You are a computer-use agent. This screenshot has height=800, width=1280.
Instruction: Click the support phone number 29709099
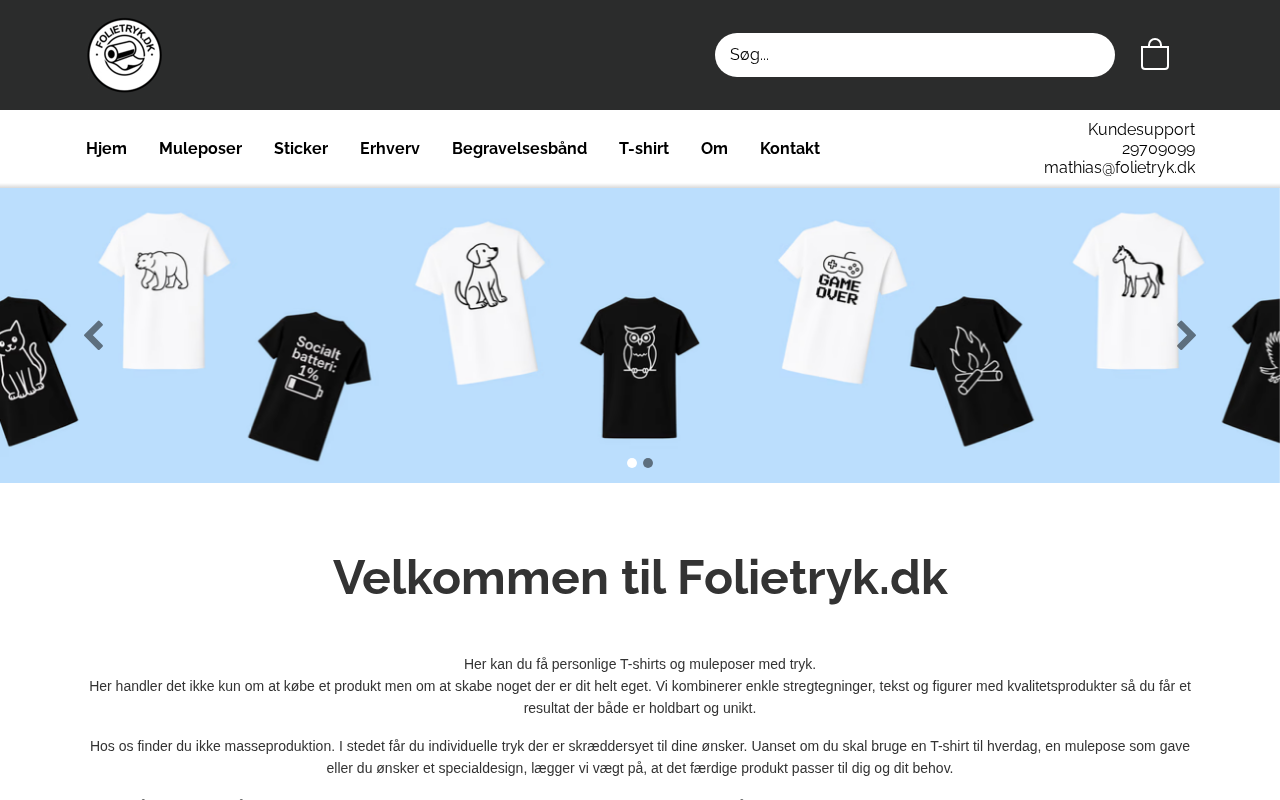click(x=1158, y=149)
